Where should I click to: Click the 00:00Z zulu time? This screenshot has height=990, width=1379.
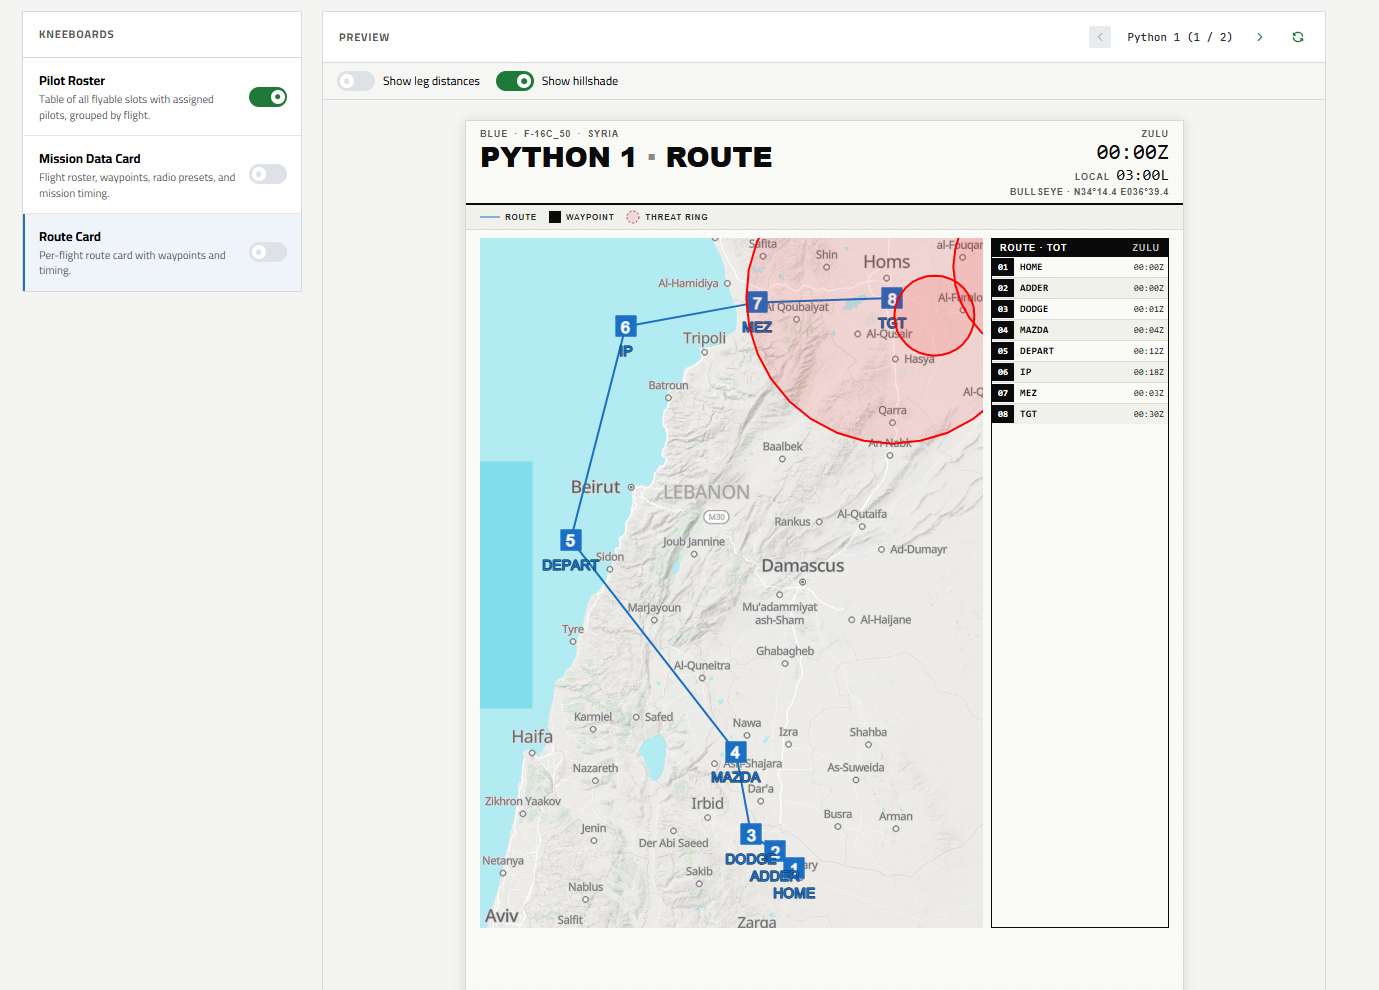(x=1132, y=152)
